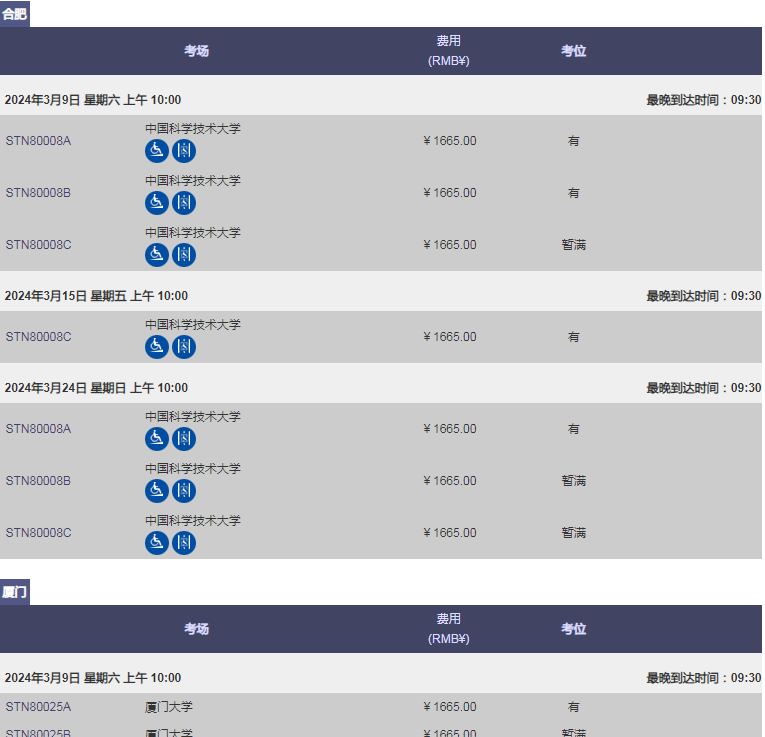This screenshot has width=765, height=737.
Task: Open test center STN80008A for March 9
Action: point(38,141)
